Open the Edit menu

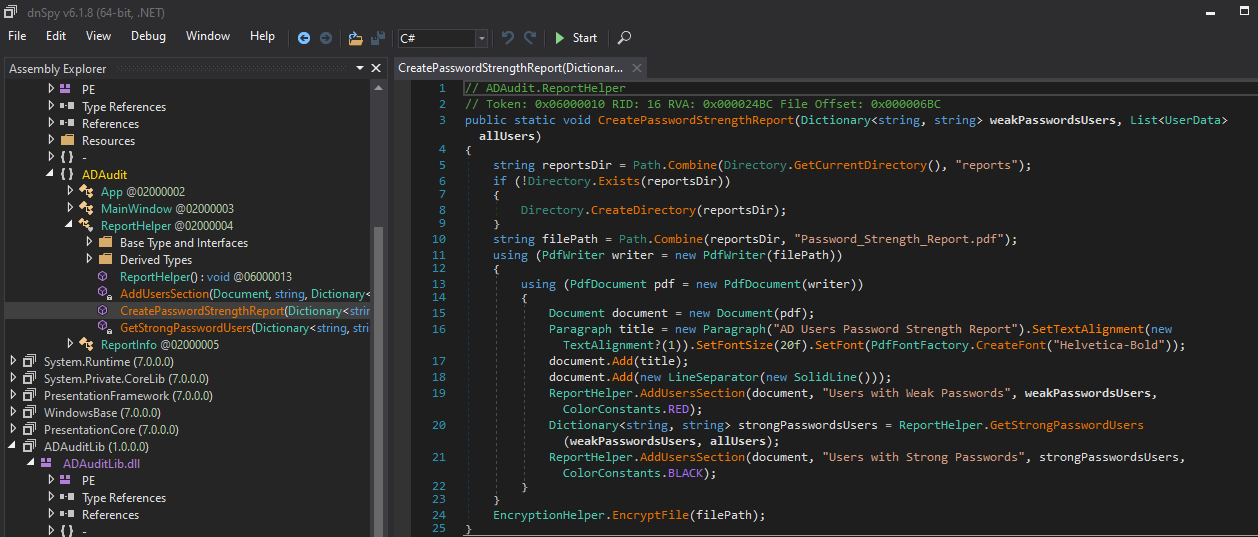pos(56,36)
